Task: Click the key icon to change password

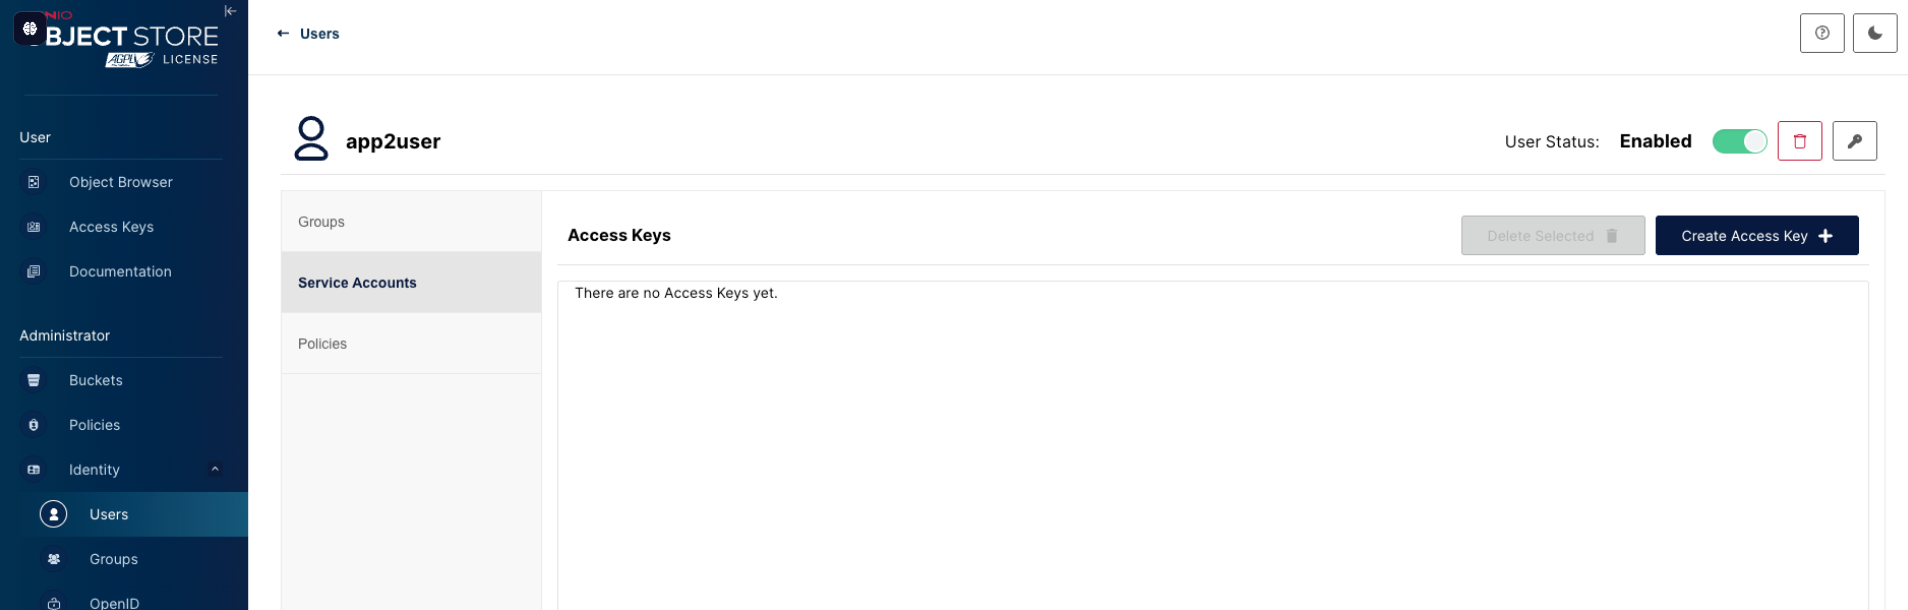Action: pos(1854,141)
